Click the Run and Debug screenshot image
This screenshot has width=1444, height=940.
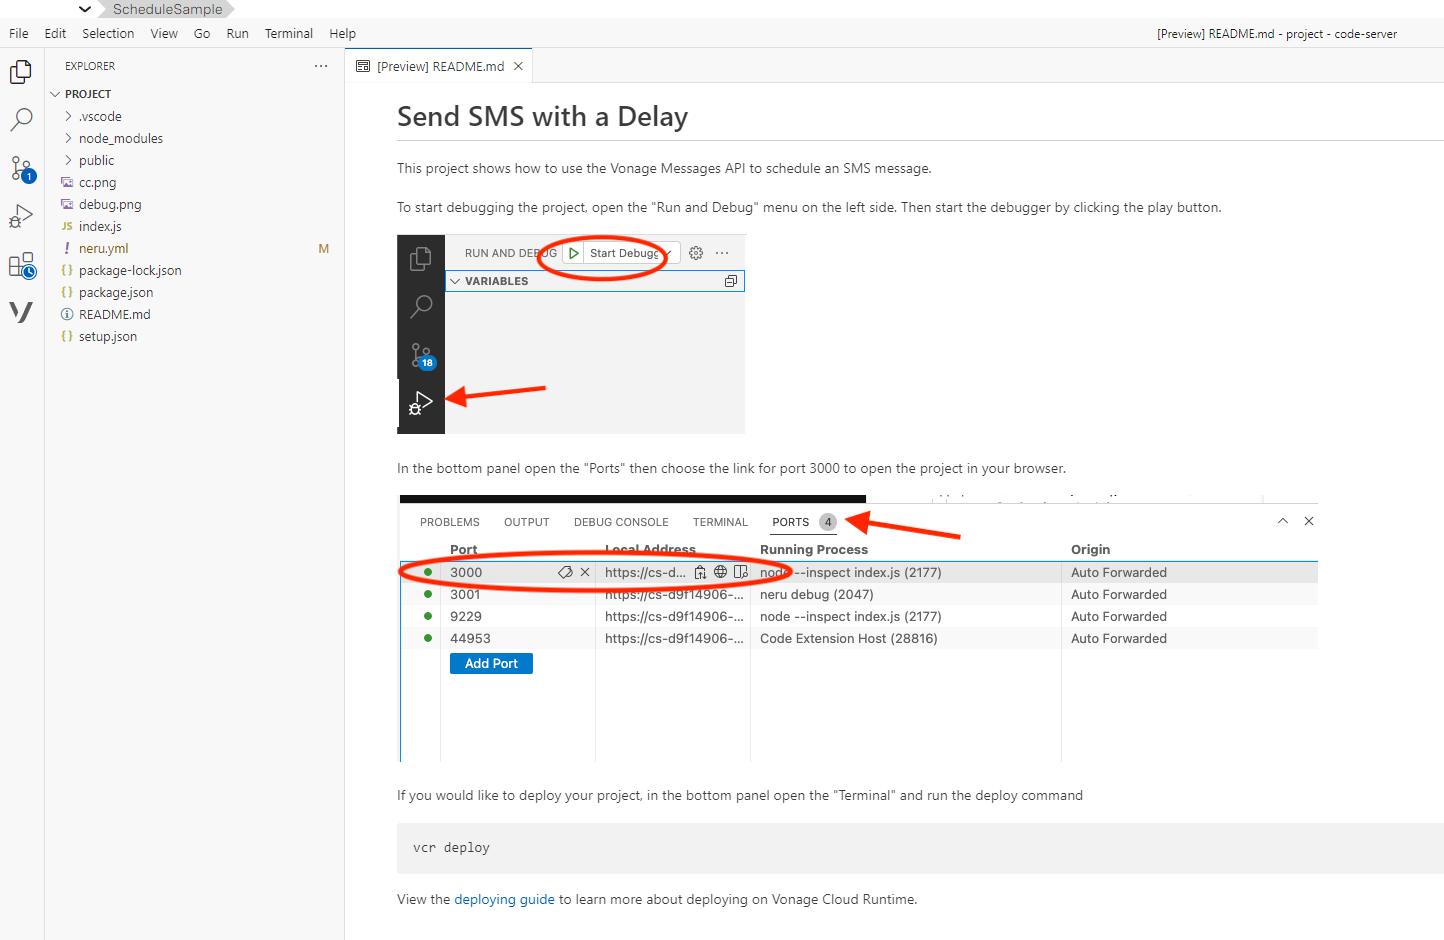click(x=571, y=334)
